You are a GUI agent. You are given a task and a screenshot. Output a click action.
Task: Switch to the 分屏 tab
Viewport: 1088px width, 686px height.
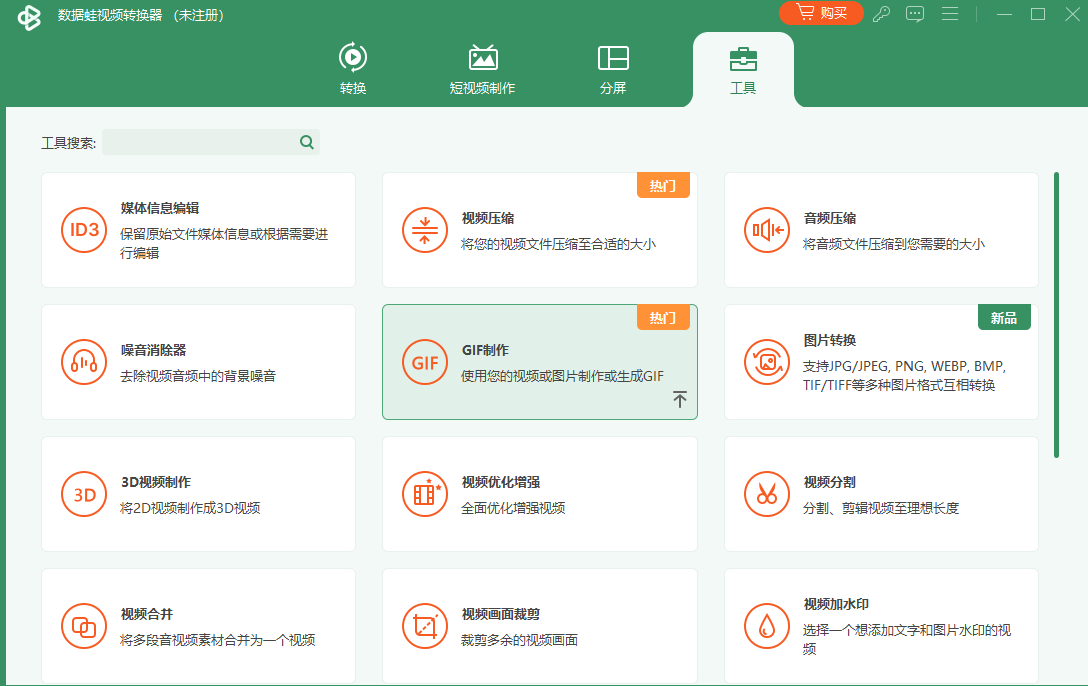point(613,69)
